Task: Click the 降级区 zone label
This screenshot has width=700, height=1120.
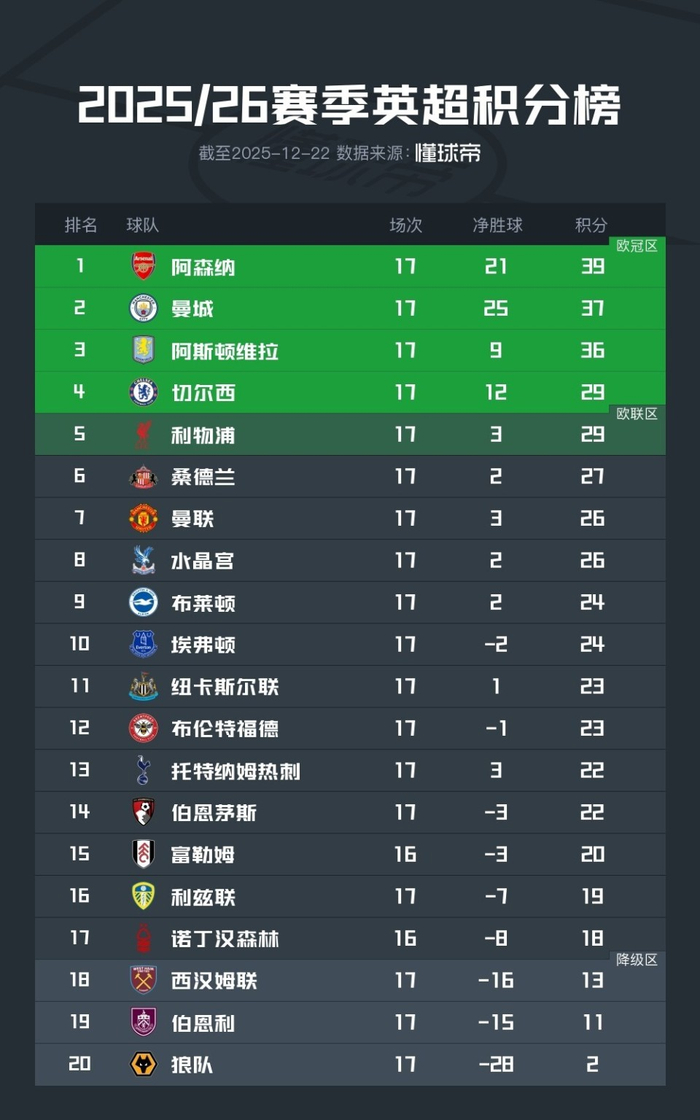Action: point(637,960)
